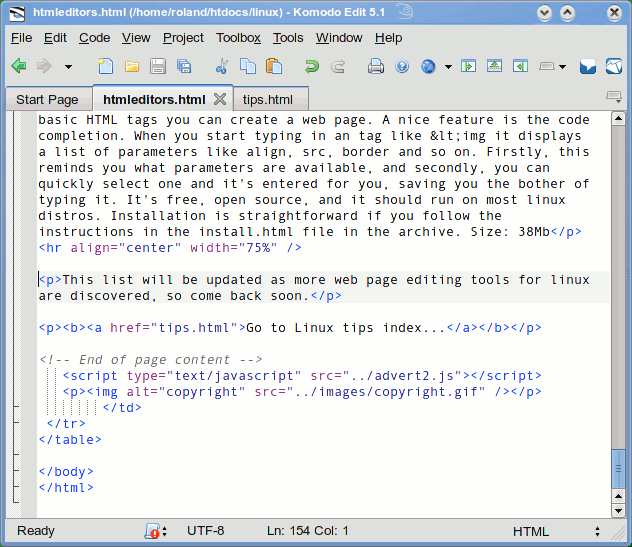This screenshot has width=632, height=547.
Task: Click the syntax check status icon
Action: pos(153,531)
